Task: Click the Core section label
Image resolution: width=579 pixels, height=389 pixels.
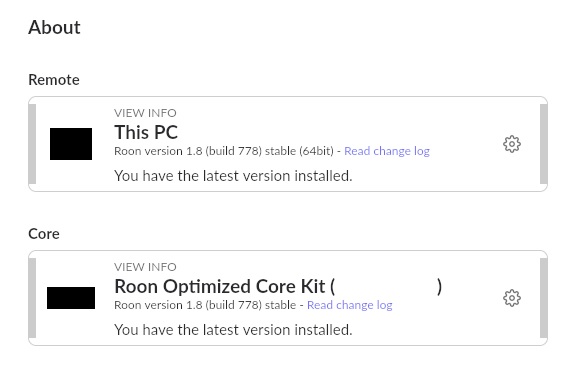Action: pyautogui.click(x=44, y=234)
